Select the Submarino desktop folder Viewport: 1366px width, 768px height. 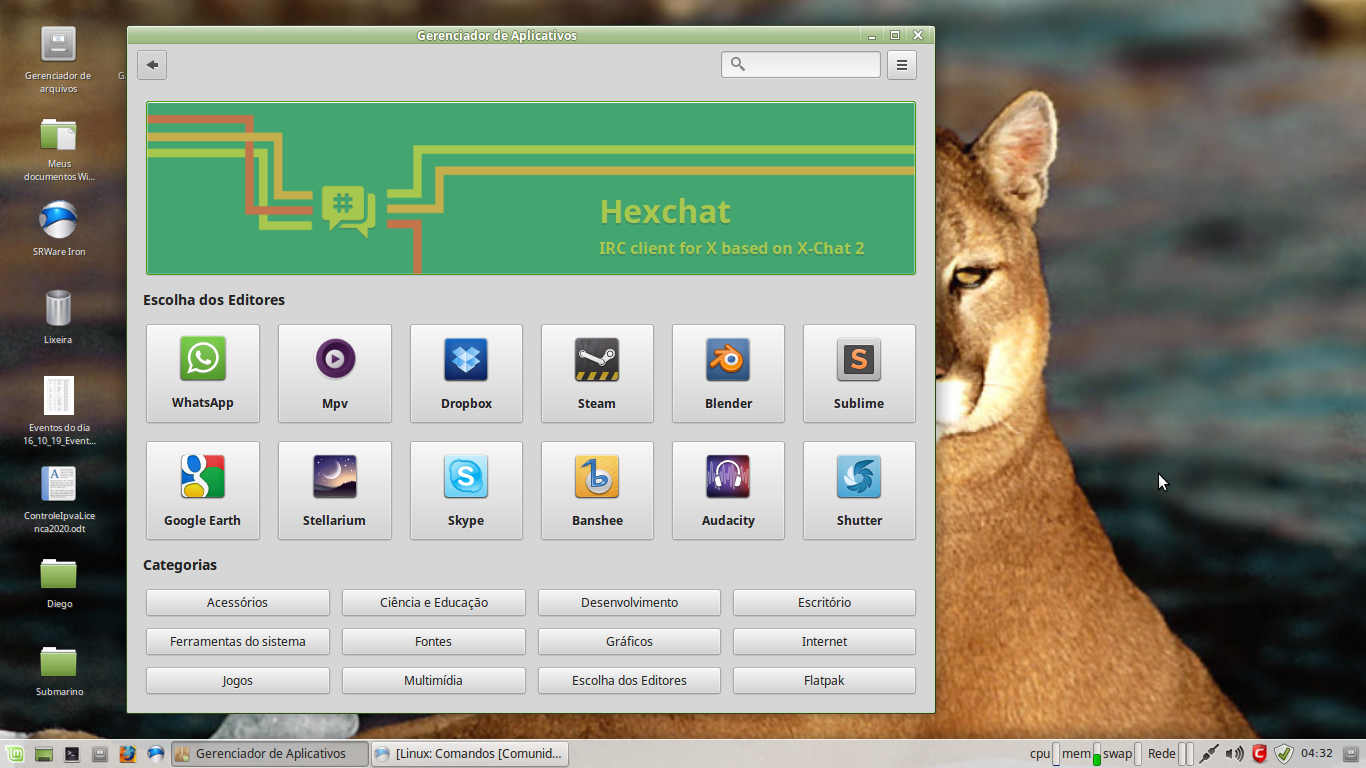tap(59, 671)
